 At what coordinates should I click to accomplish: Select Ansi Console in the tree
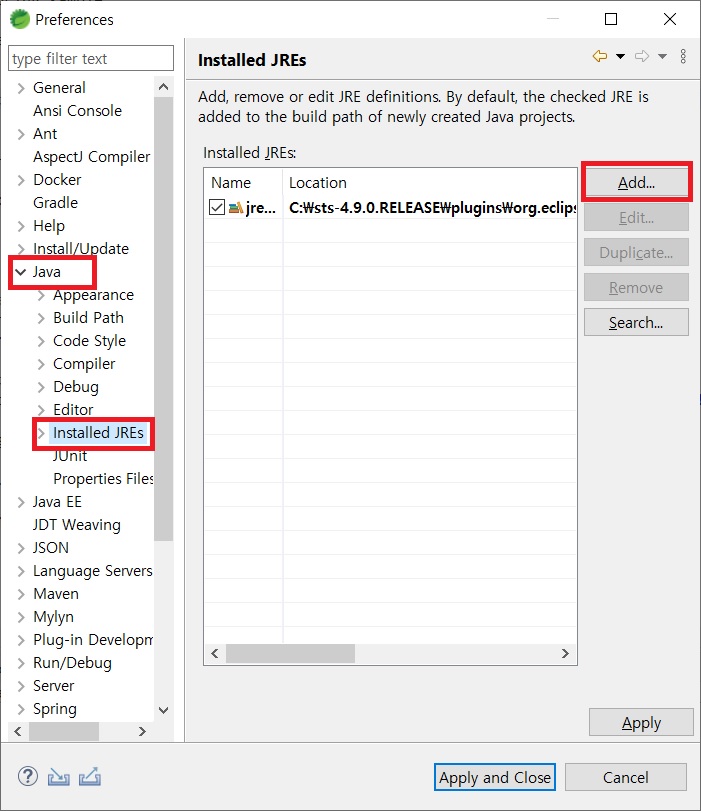78,111
